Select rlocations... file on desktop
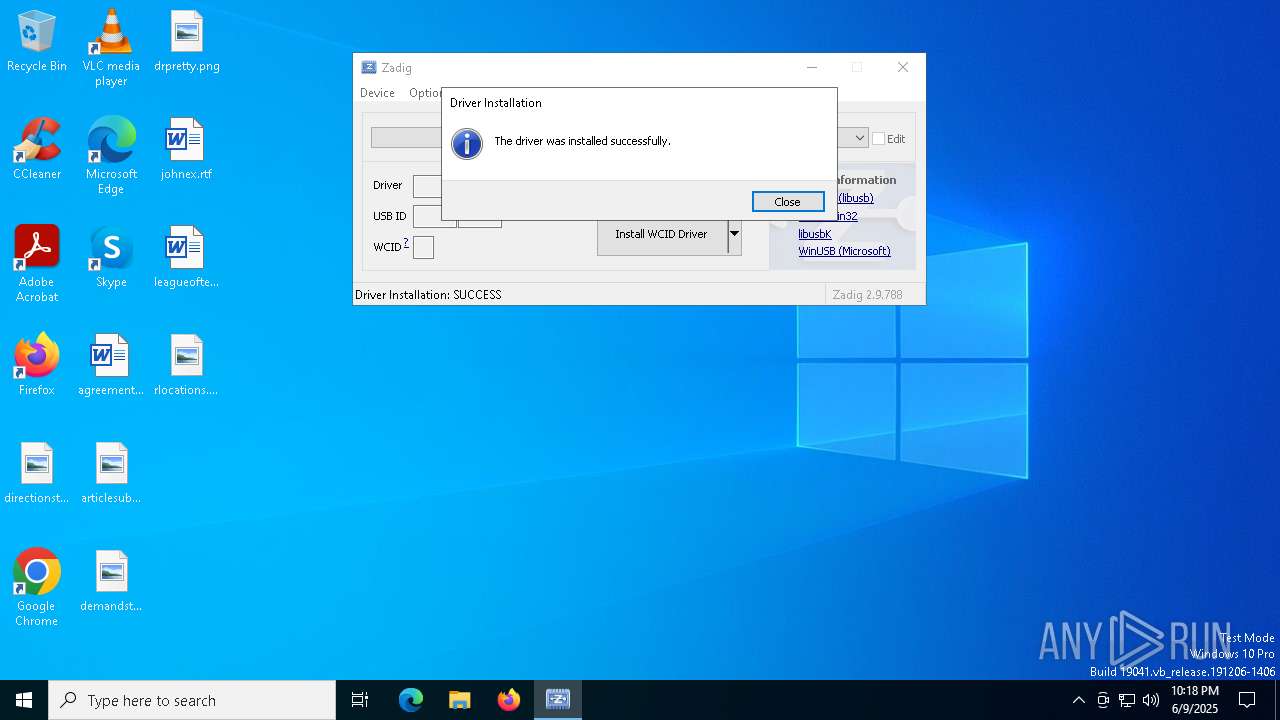 coord(186,366)
